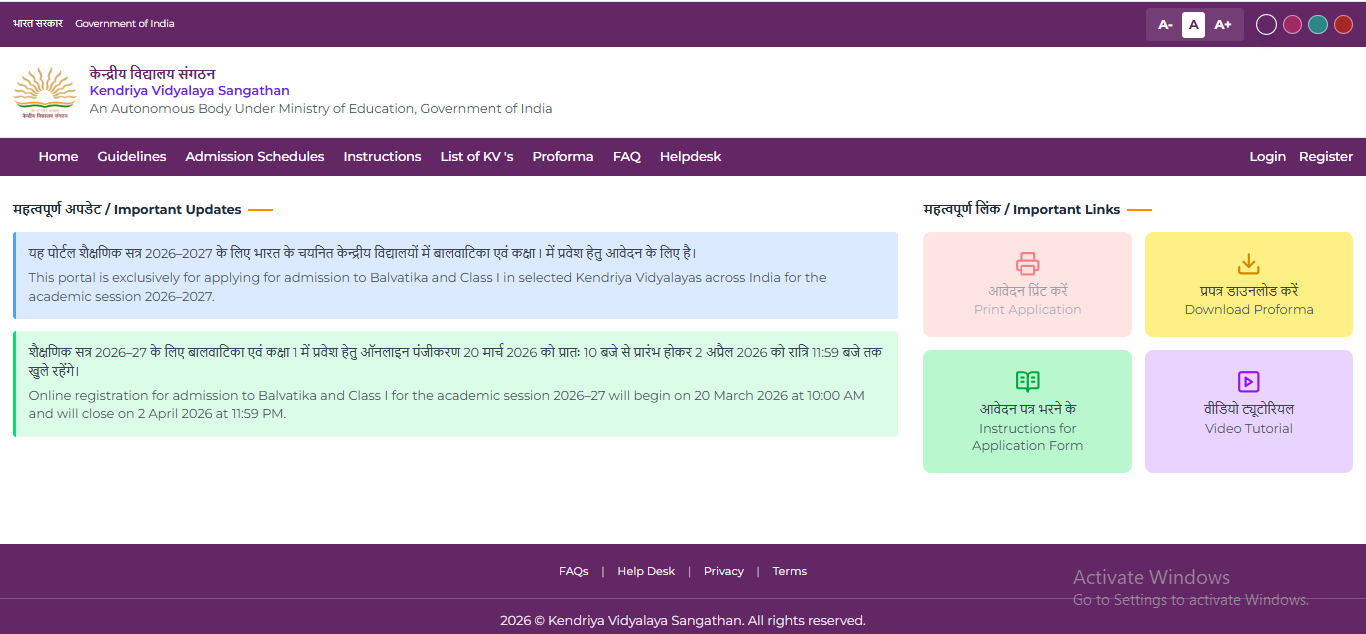The image size is (1366, 634).
Task: Open the List of KV's page
Action: point(477,156)
